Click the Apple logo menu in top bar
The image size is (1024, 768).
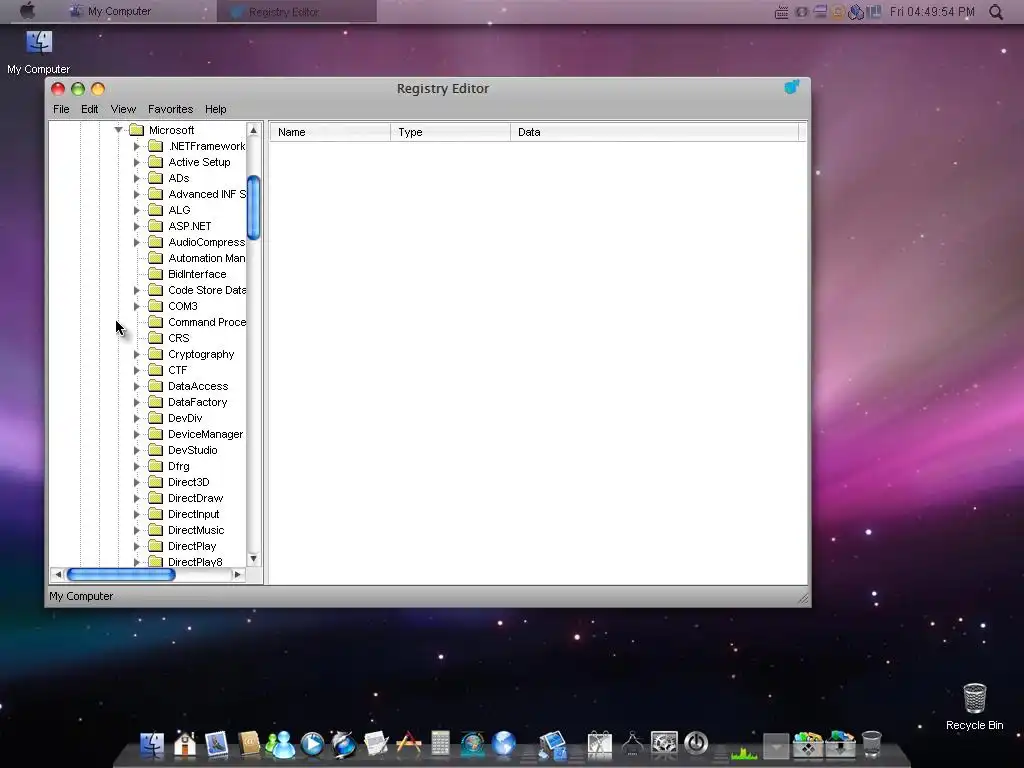click(27, 11)
